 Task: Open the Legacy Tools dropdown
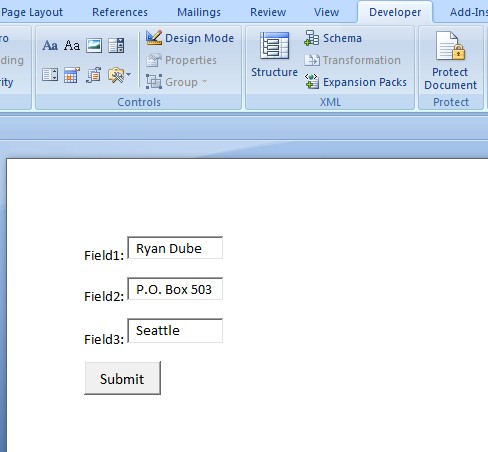click(119, 75)
